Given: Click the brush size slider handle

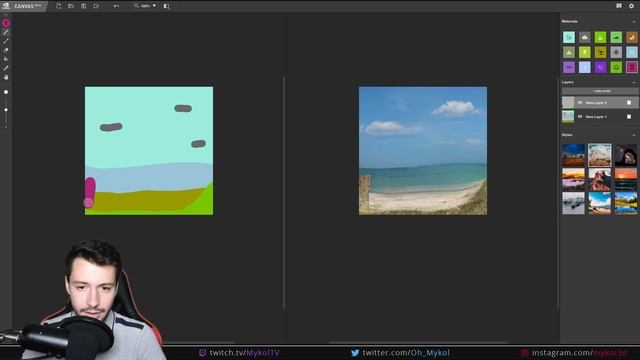Looking at the screenshot, I should pyautogui.click(x=6, y=110).
